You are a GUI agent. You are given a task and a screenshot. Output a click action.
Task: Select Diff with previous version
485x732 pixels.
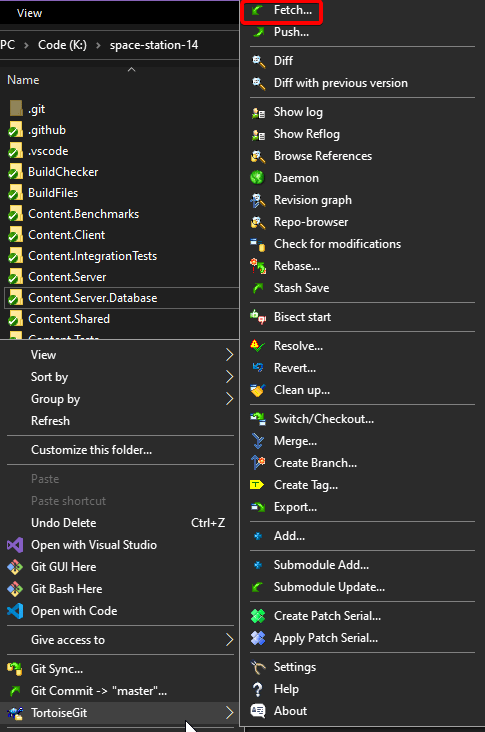pyautogui.click(x=341, y=83)
